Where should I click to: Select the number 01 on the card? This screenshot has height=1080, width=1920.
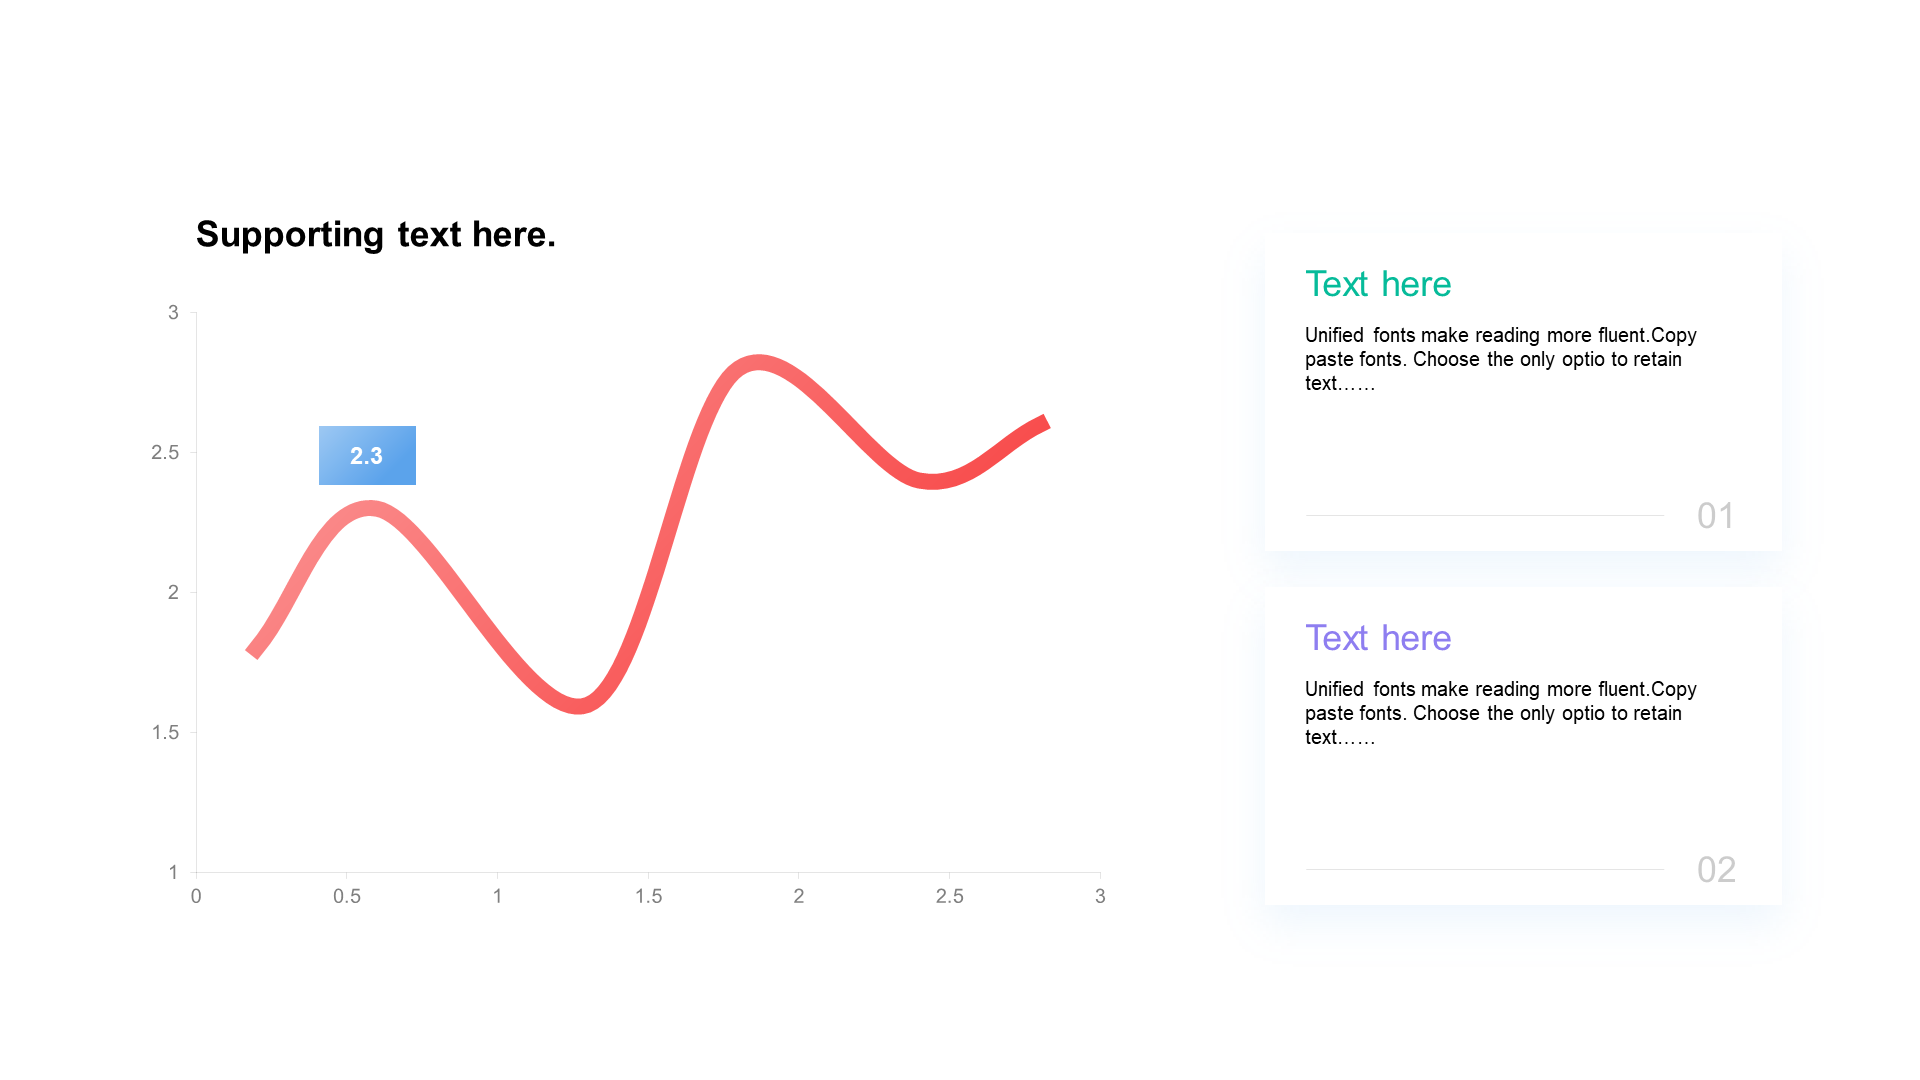pos(1715,516)
